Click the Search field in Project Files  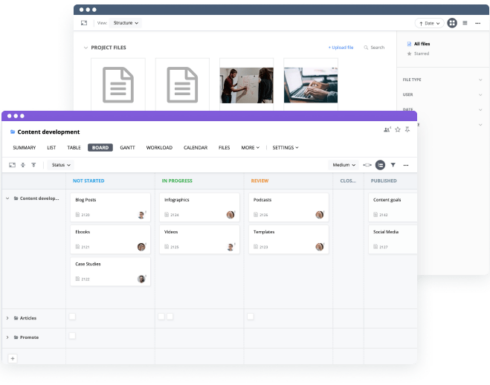click(374, 48)
